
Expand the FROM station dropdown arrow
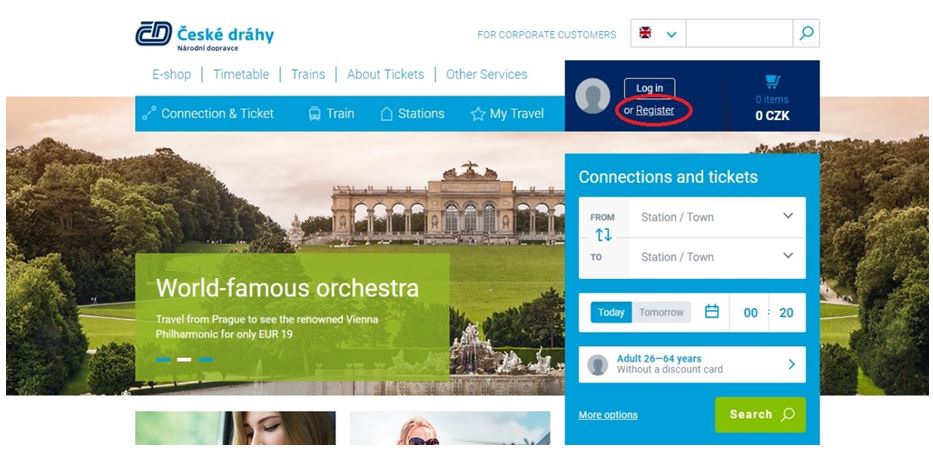788,215
